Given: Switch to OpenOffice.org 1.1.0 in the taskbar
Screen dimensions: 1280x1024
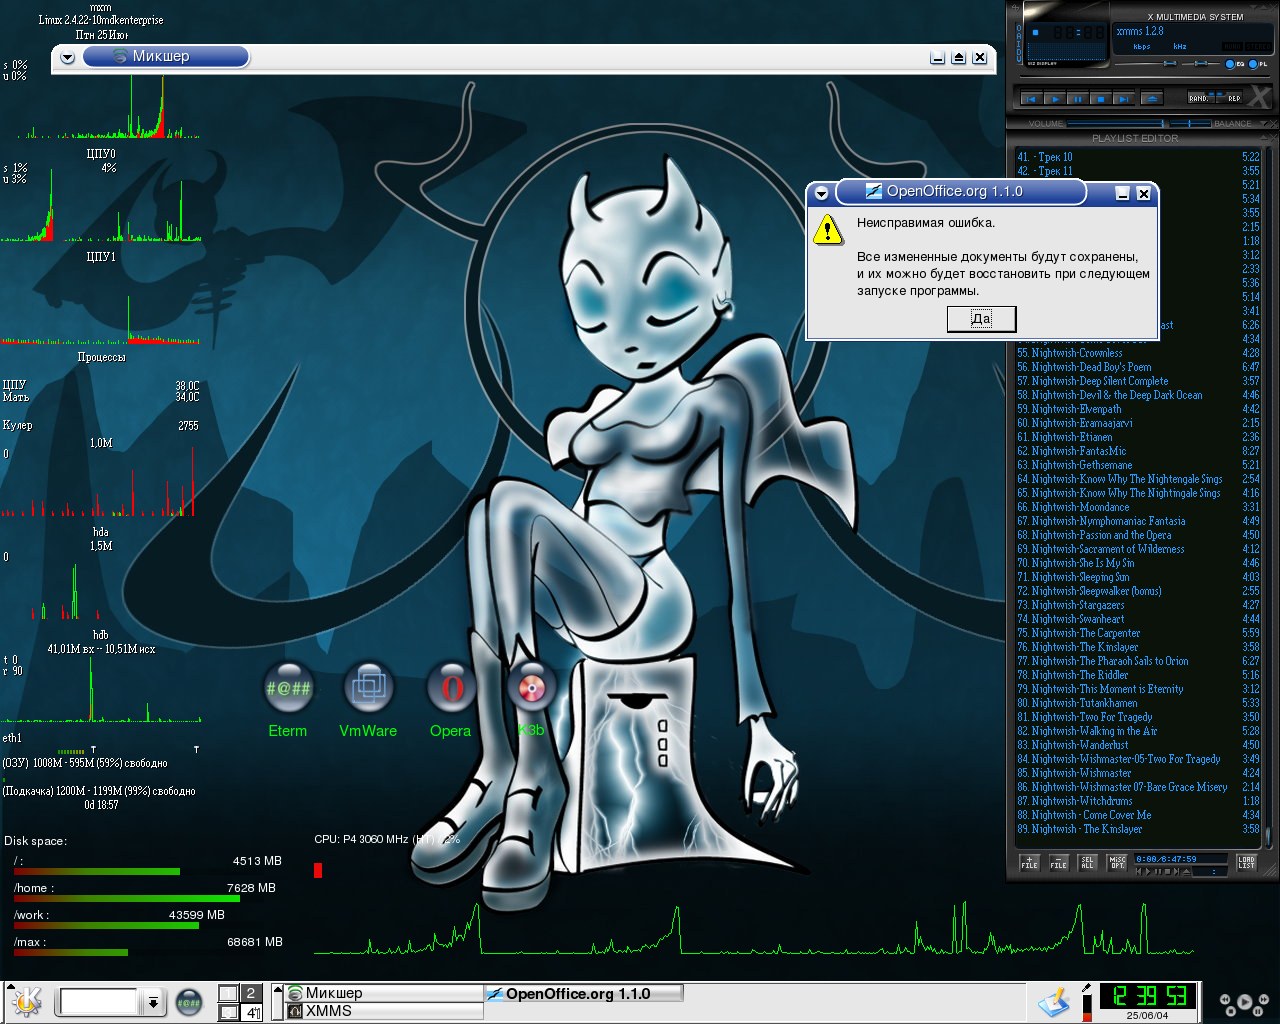Looking at the screenshot, I should tap(584, 994).
